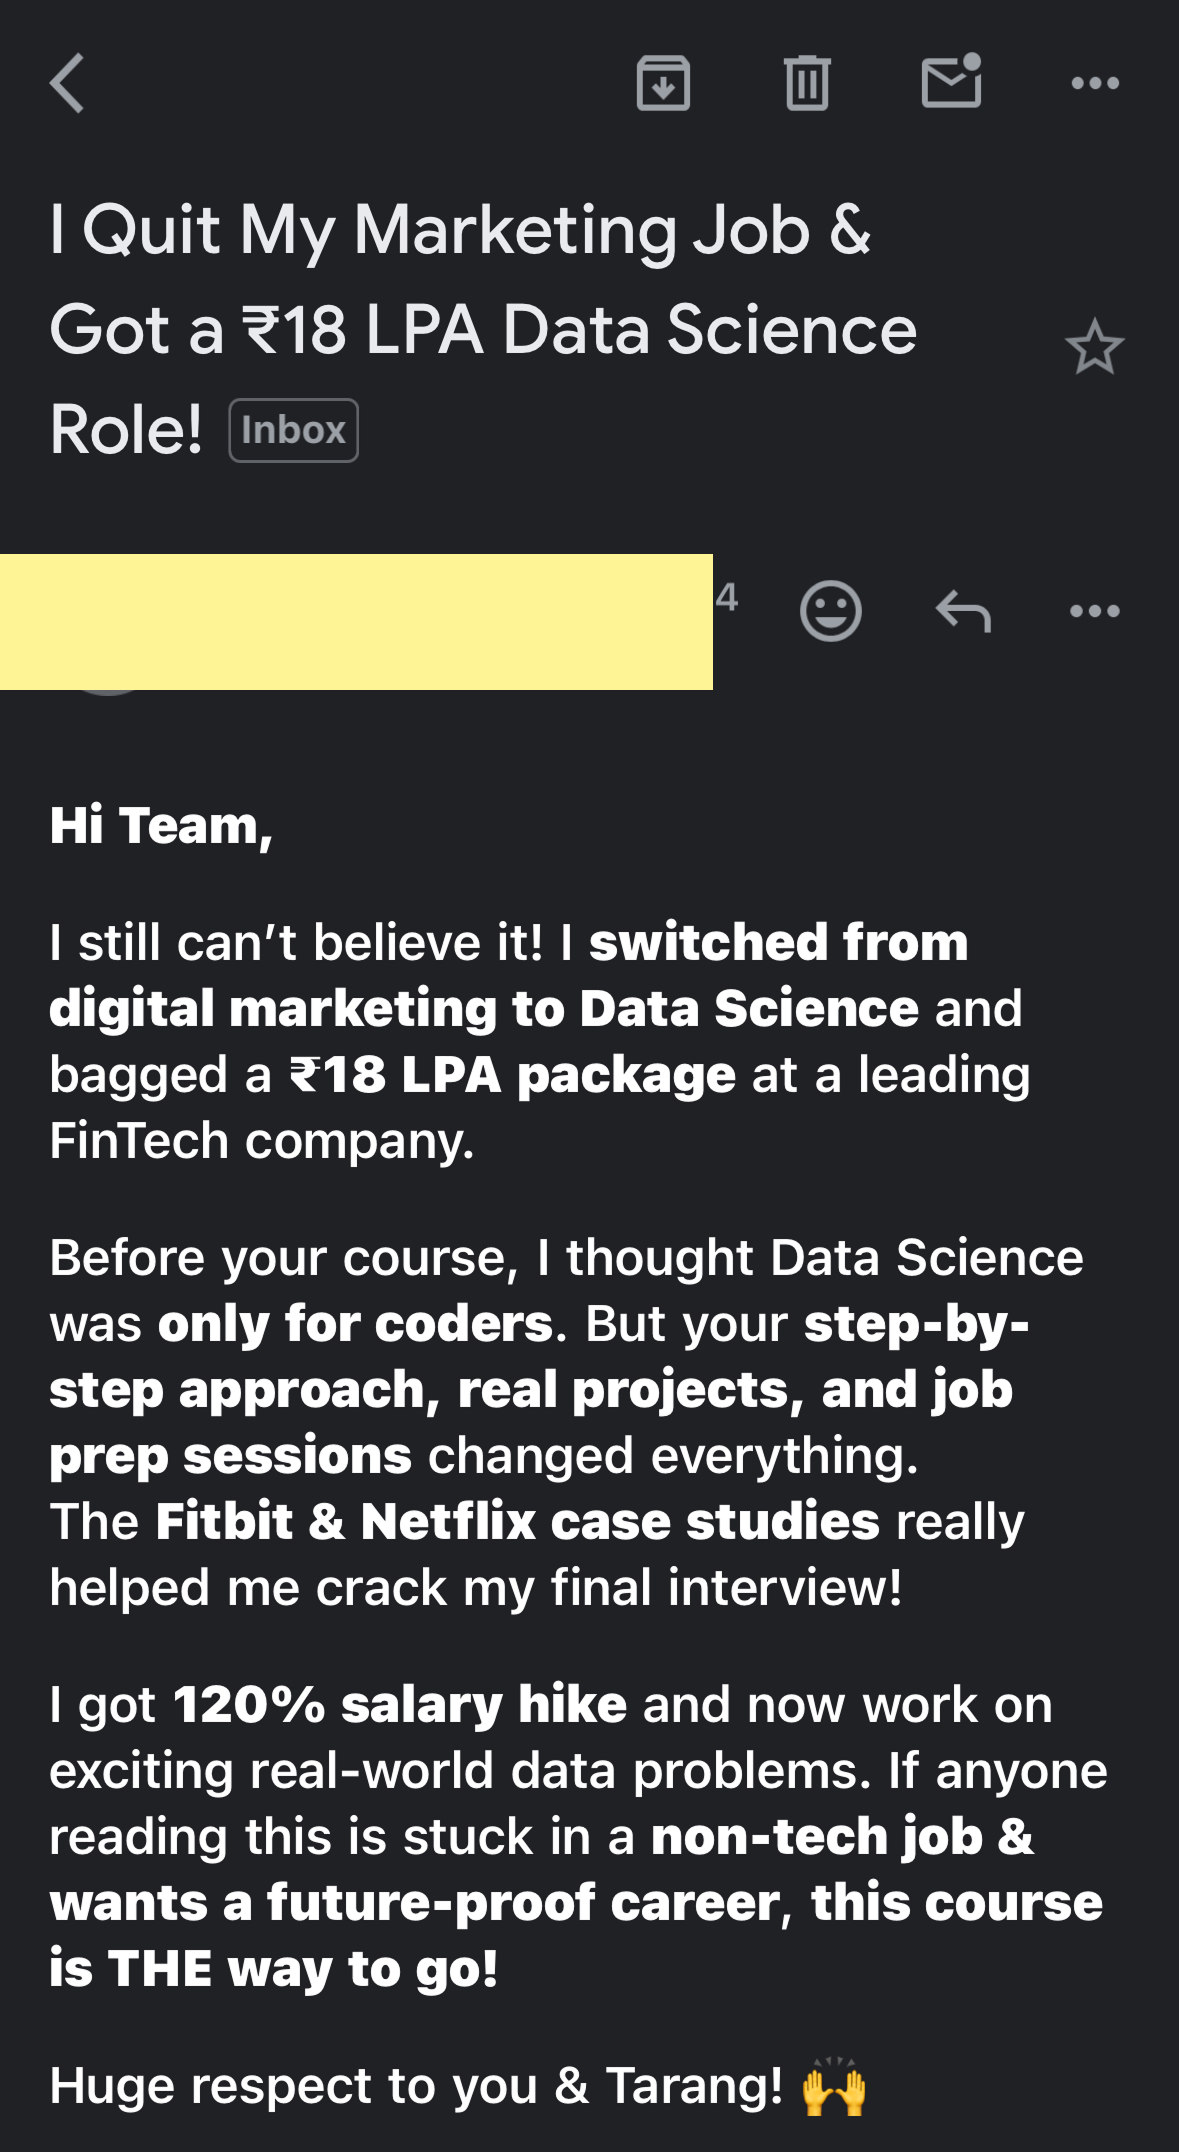Viewport: 1179px width, 2152px height.
Task: Mark the email as unread
Action: 951,82
